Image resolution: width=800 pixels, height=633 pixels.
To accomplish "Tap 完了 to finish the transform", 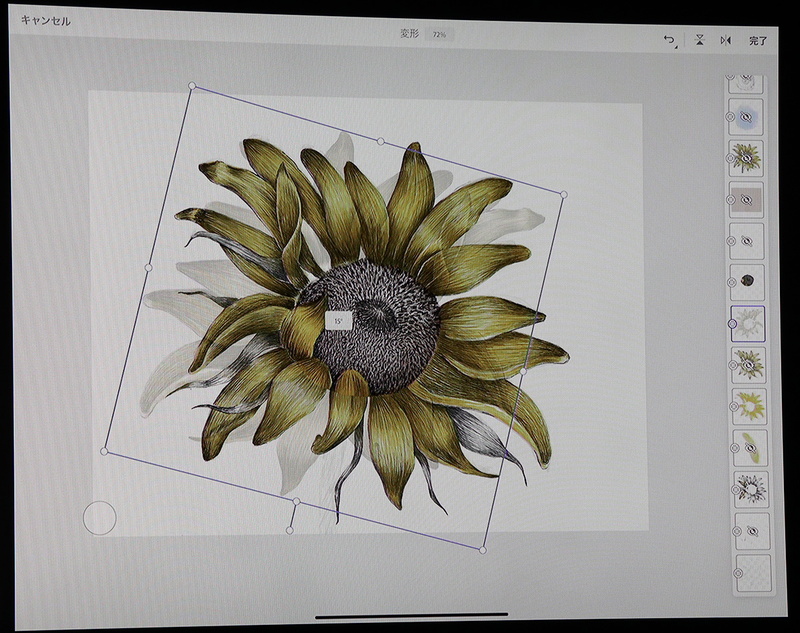I will click(x=758, y=41).
